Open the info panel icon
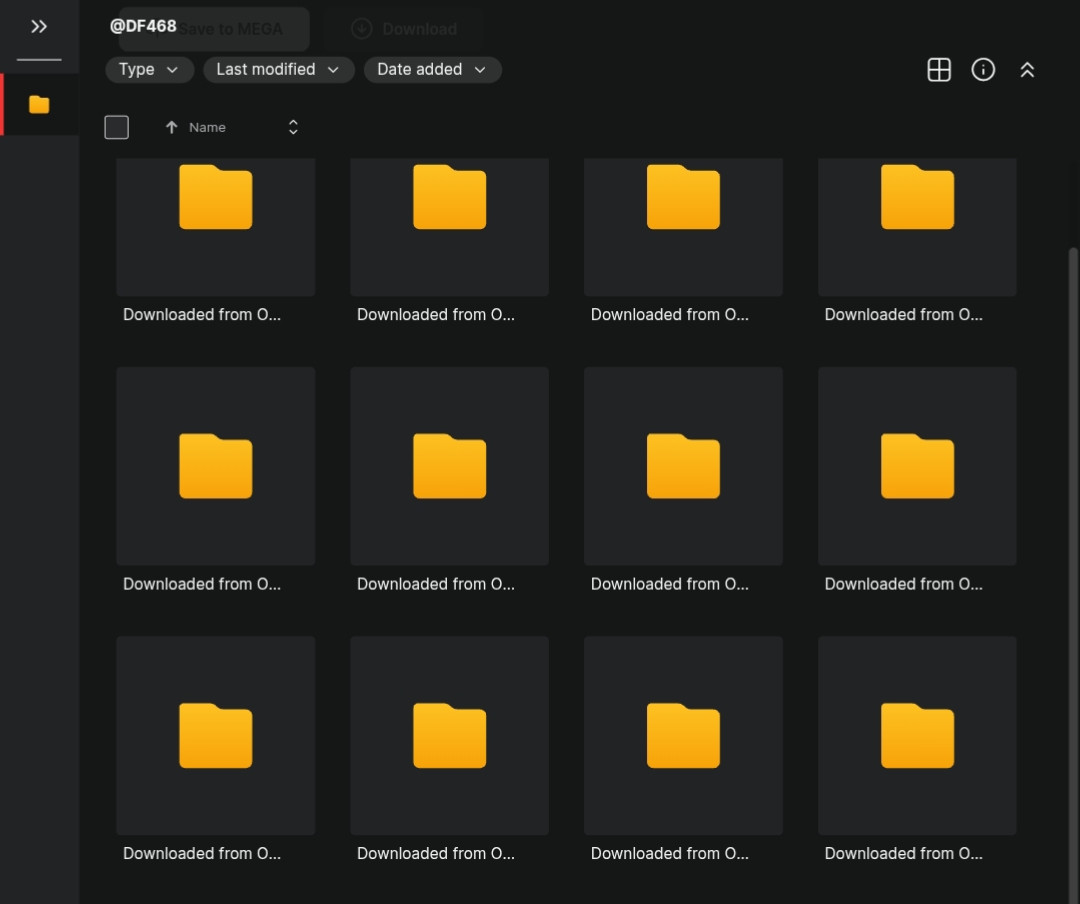 click(983, 69)
